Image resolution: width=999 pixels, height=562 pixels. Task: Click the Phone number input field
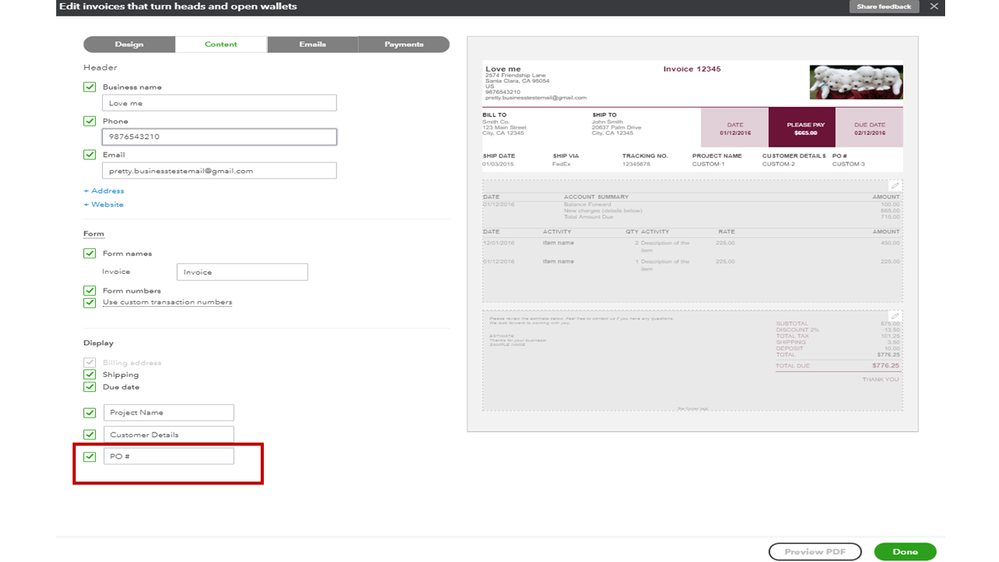pyautogui.click(x=219, y=136)
